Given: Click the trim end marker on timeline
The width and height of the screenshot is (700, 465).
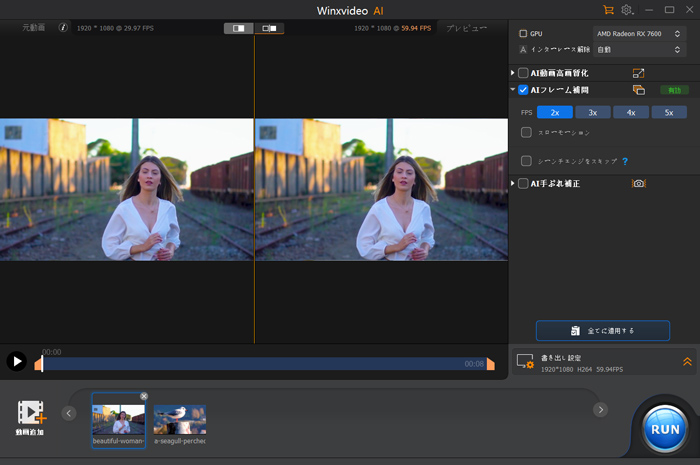Looking at the screenshot, I should [491, 364].
